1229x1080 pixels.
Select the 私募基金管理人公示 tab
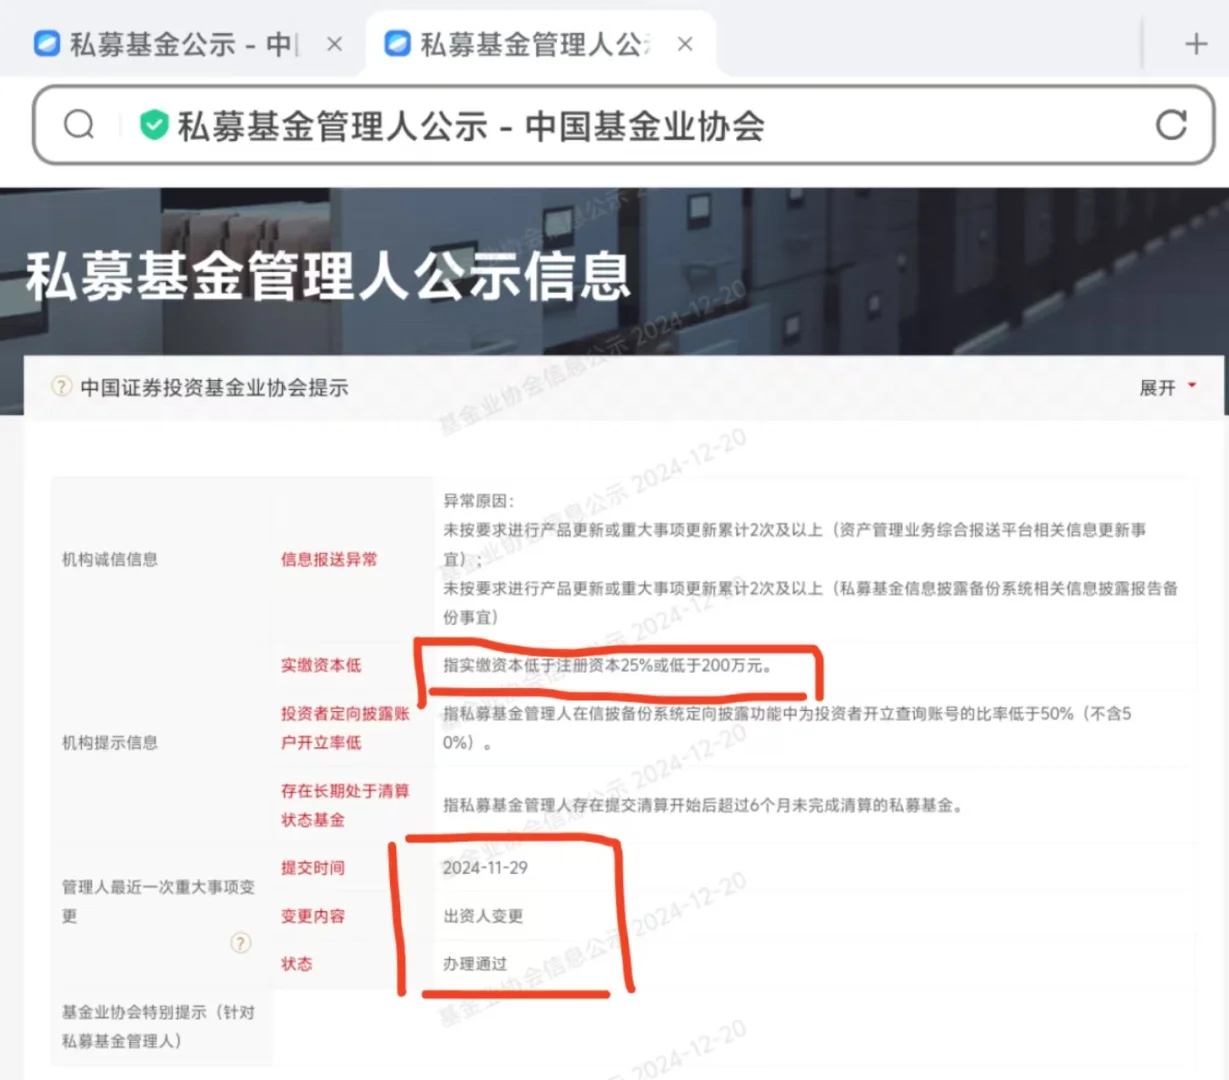pos(518,45)
